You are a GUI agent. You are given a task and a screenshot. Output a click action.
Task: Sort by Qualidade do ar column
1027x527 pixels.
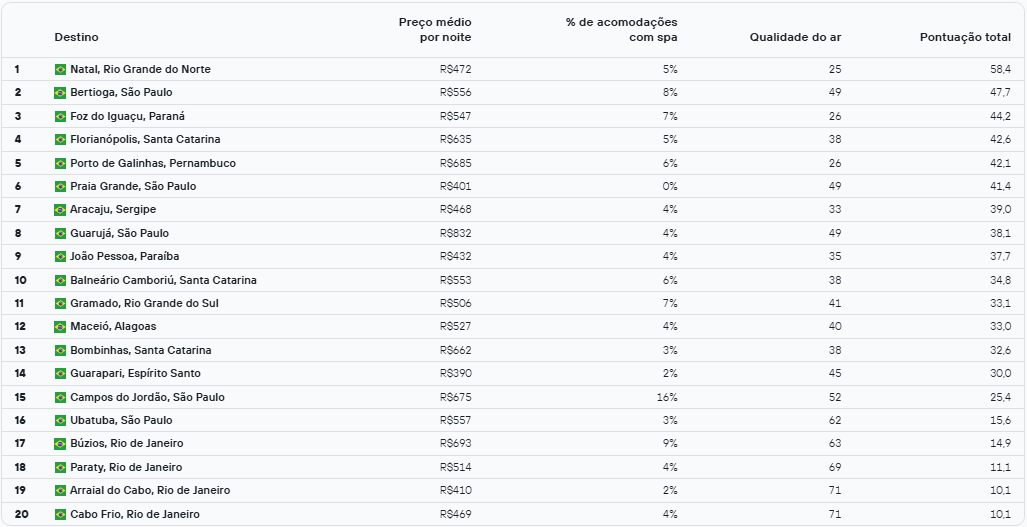(x=795, y=37)
